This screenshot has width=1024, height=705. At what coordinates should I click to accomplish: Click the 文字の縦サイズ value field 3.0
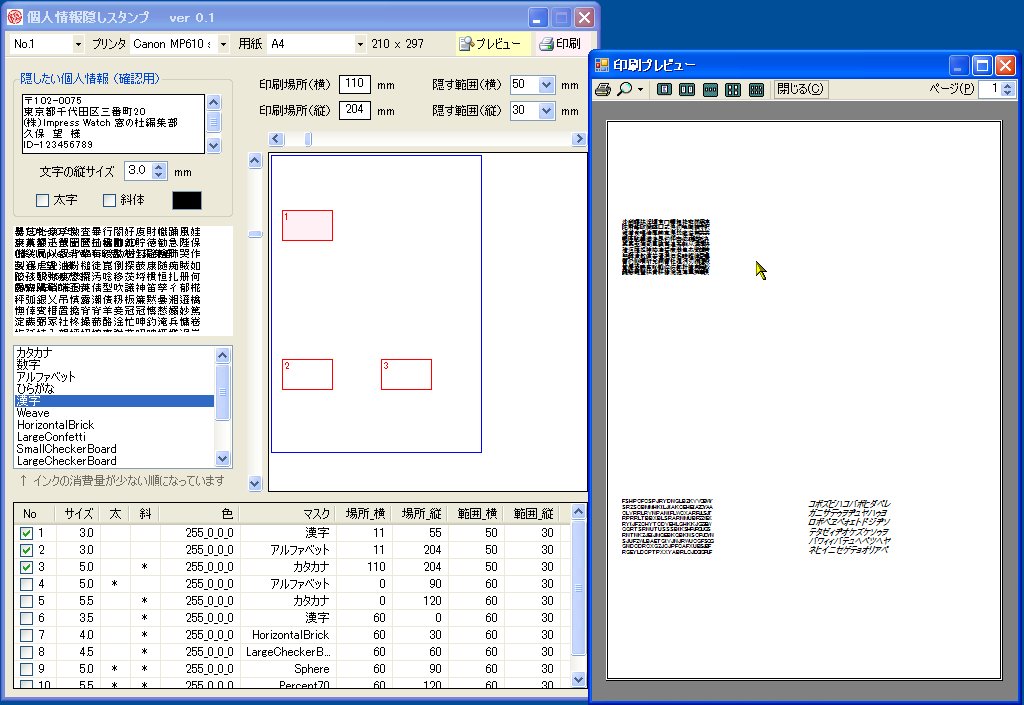[x=138, y=170]
